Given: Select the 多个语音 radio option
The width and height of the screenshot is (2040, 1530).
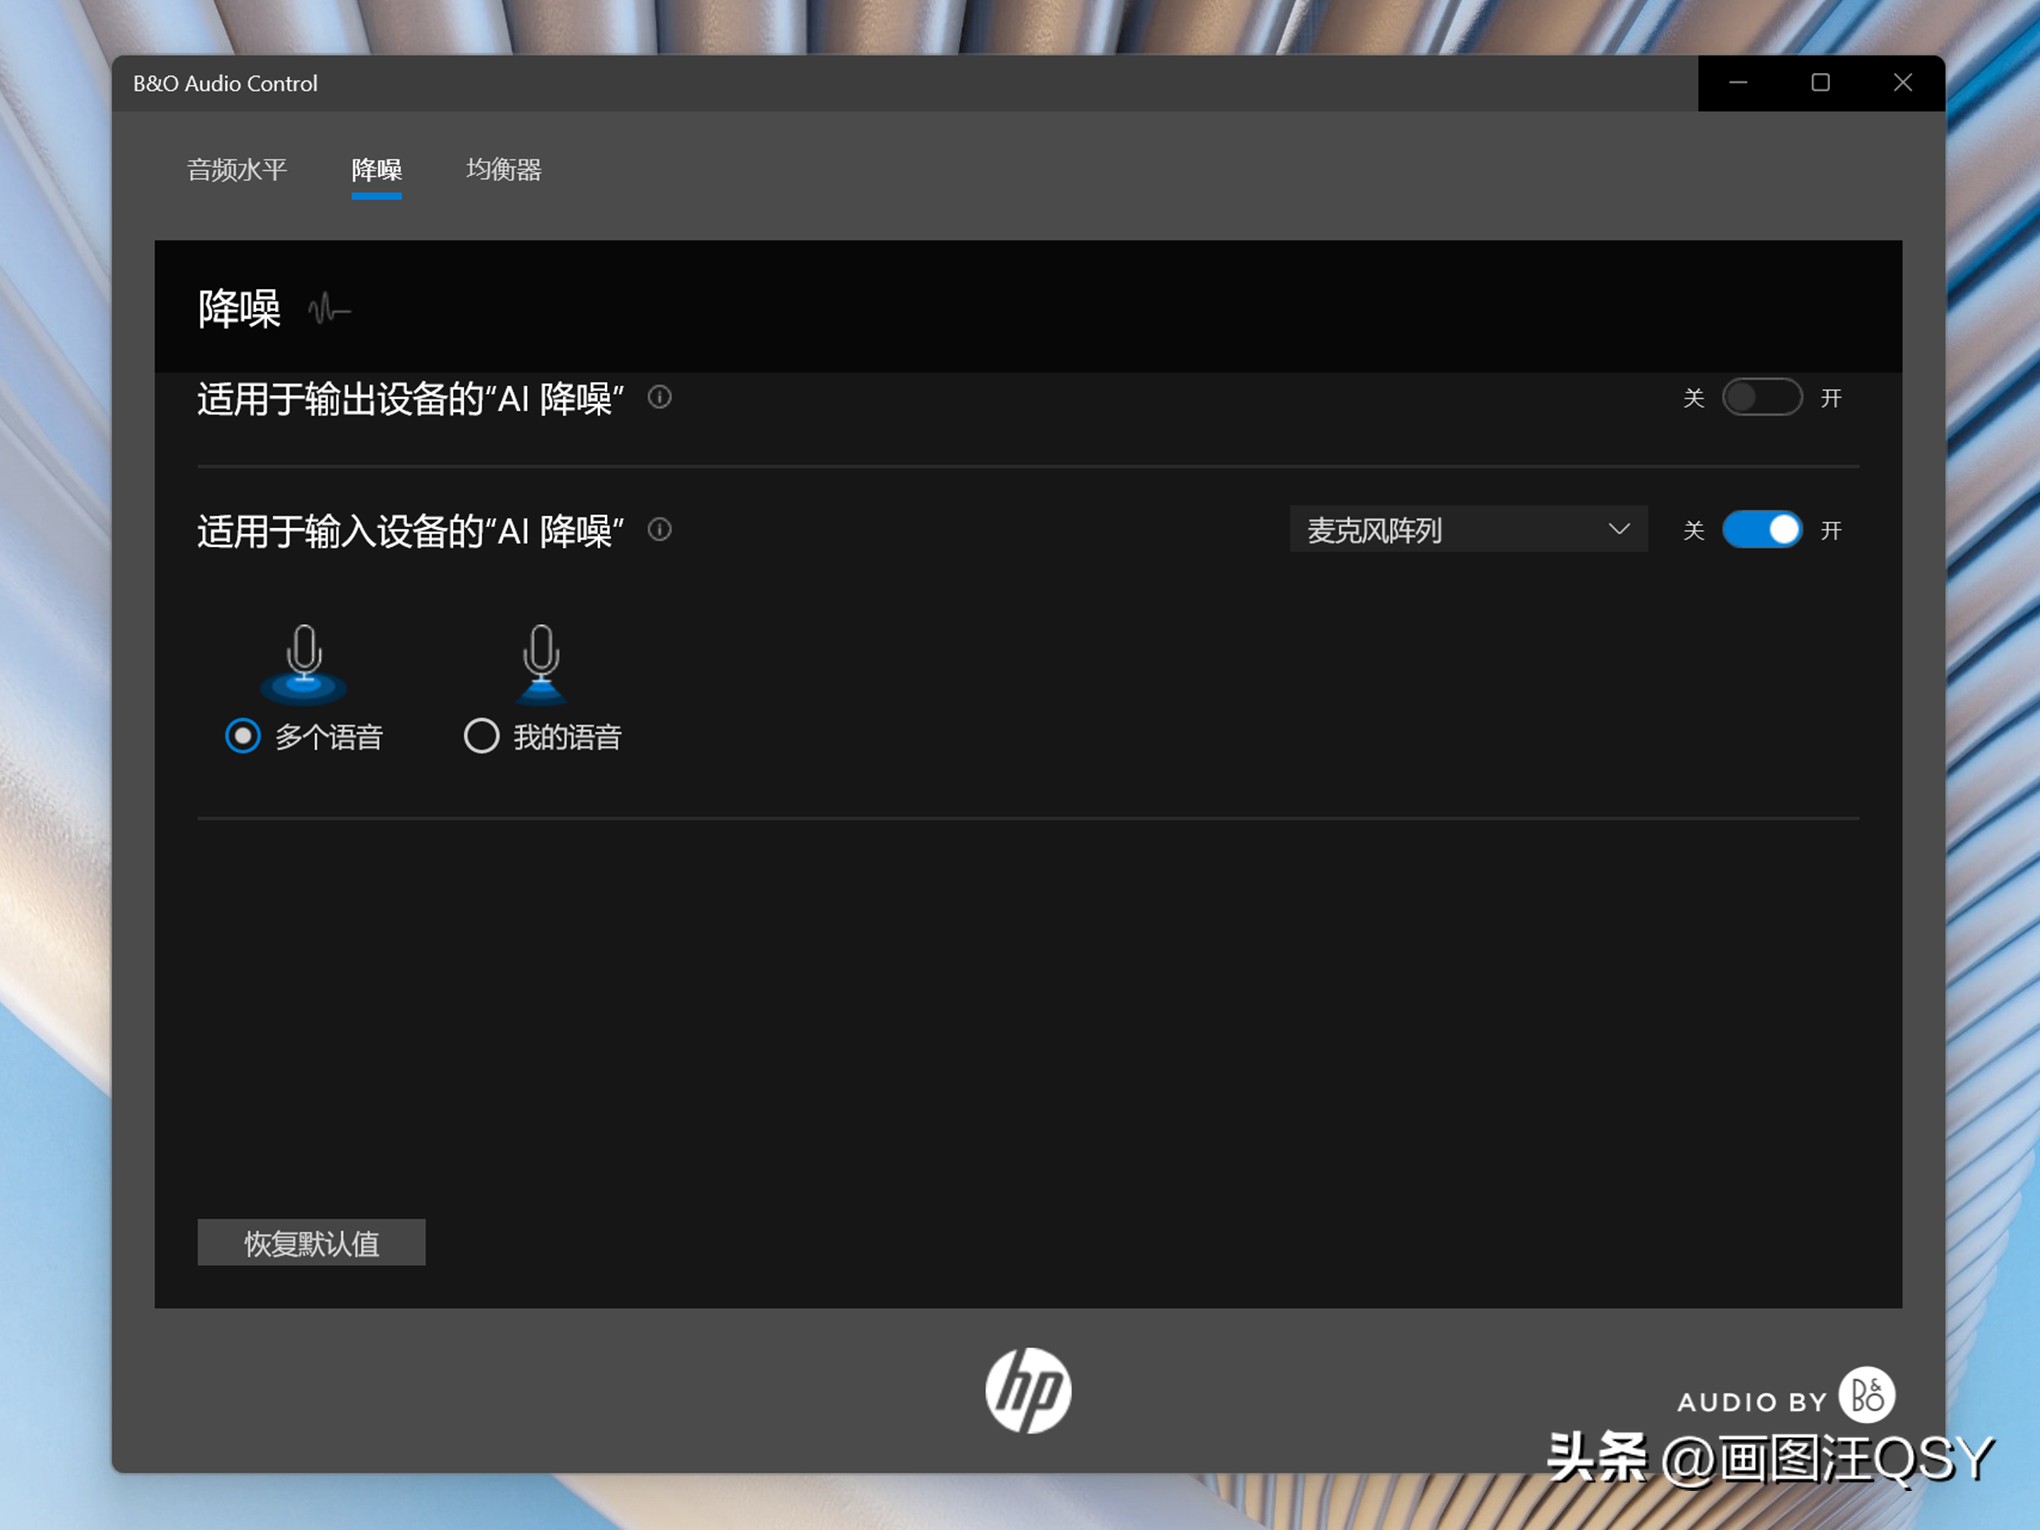Looking at the screenshot, I should [243, 736].
